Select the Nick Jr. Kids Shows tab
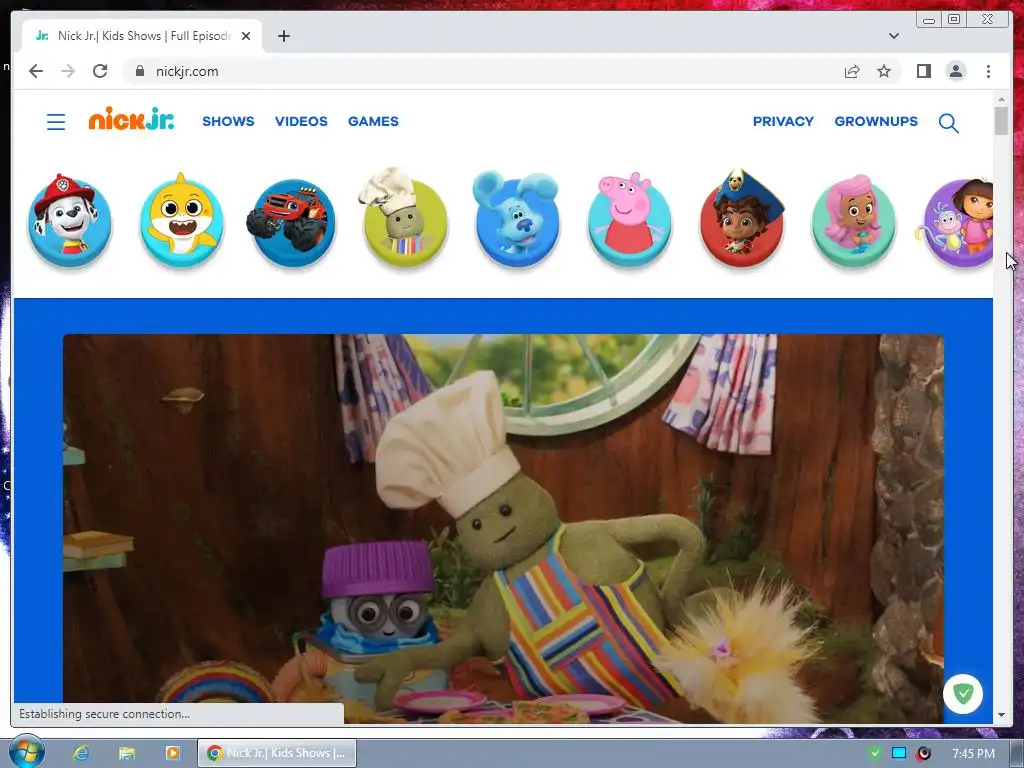 coord(142,36)
